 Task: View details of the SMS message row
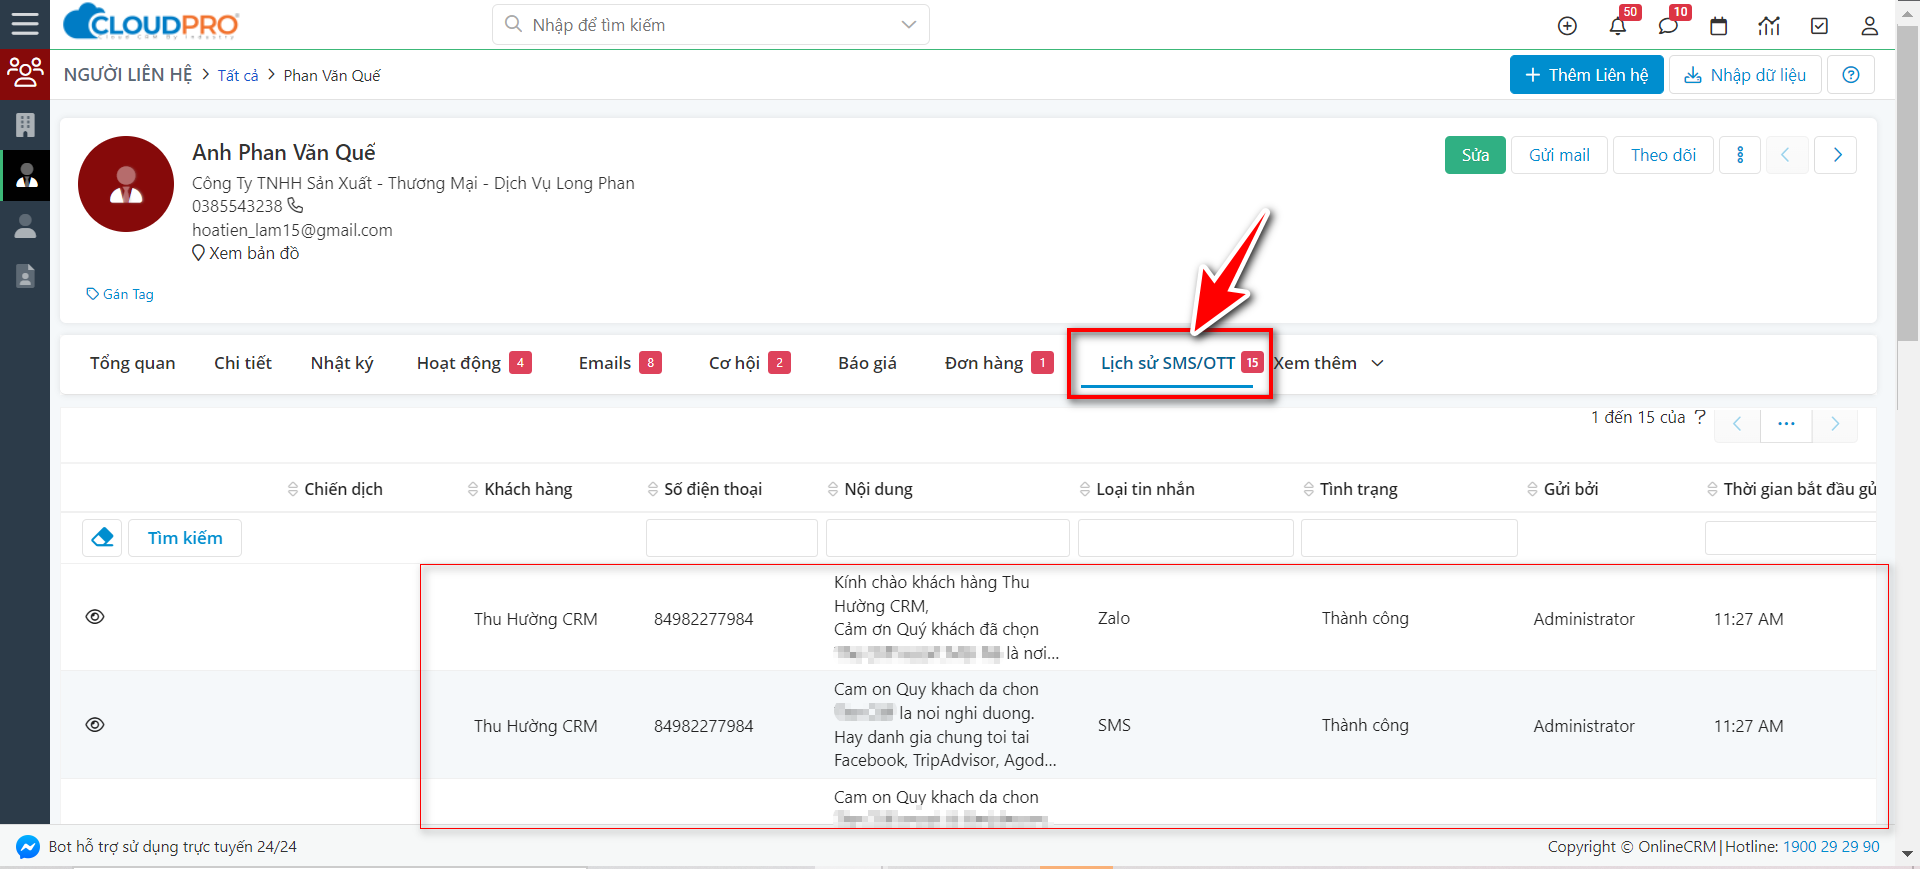tap(95, 725)
